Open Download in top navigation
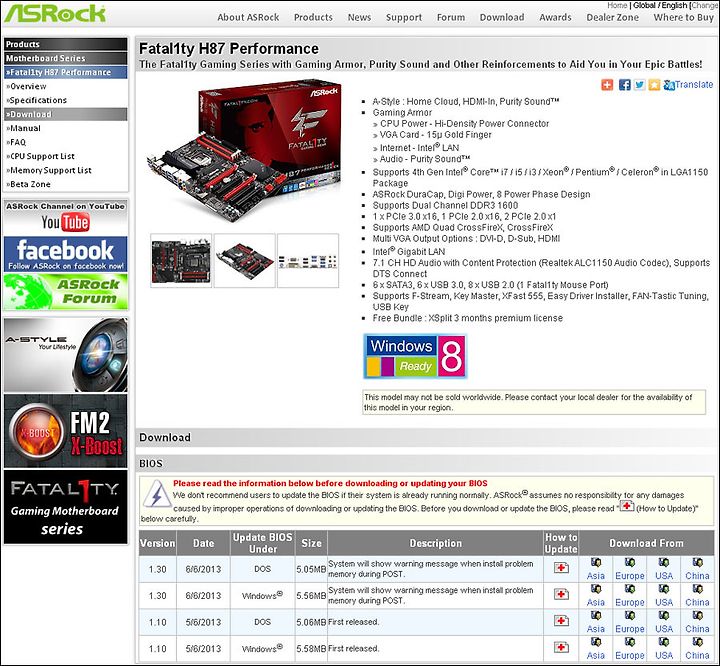The width and height of the screenshot is (720, 666). (502, 17)
